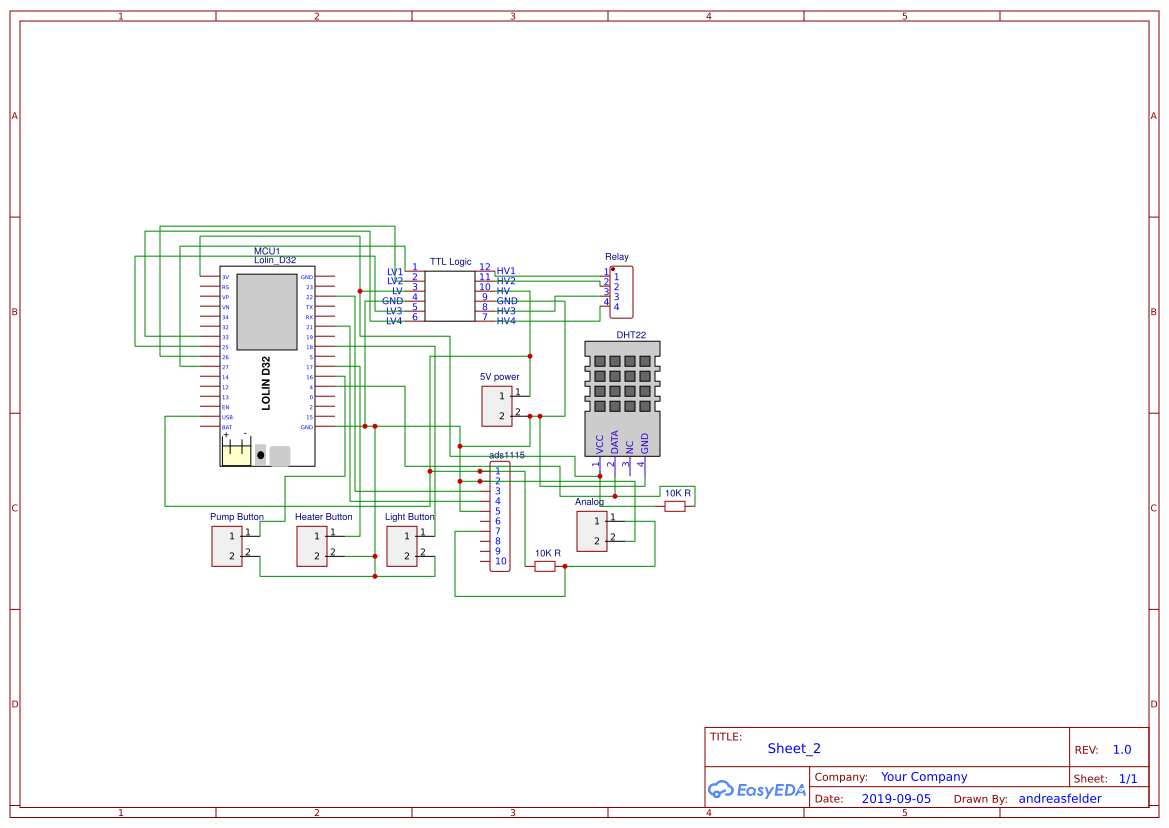Click the EasyEDA logo in the title block
This screenshot has height=828, width=1169.
point(757,789)
